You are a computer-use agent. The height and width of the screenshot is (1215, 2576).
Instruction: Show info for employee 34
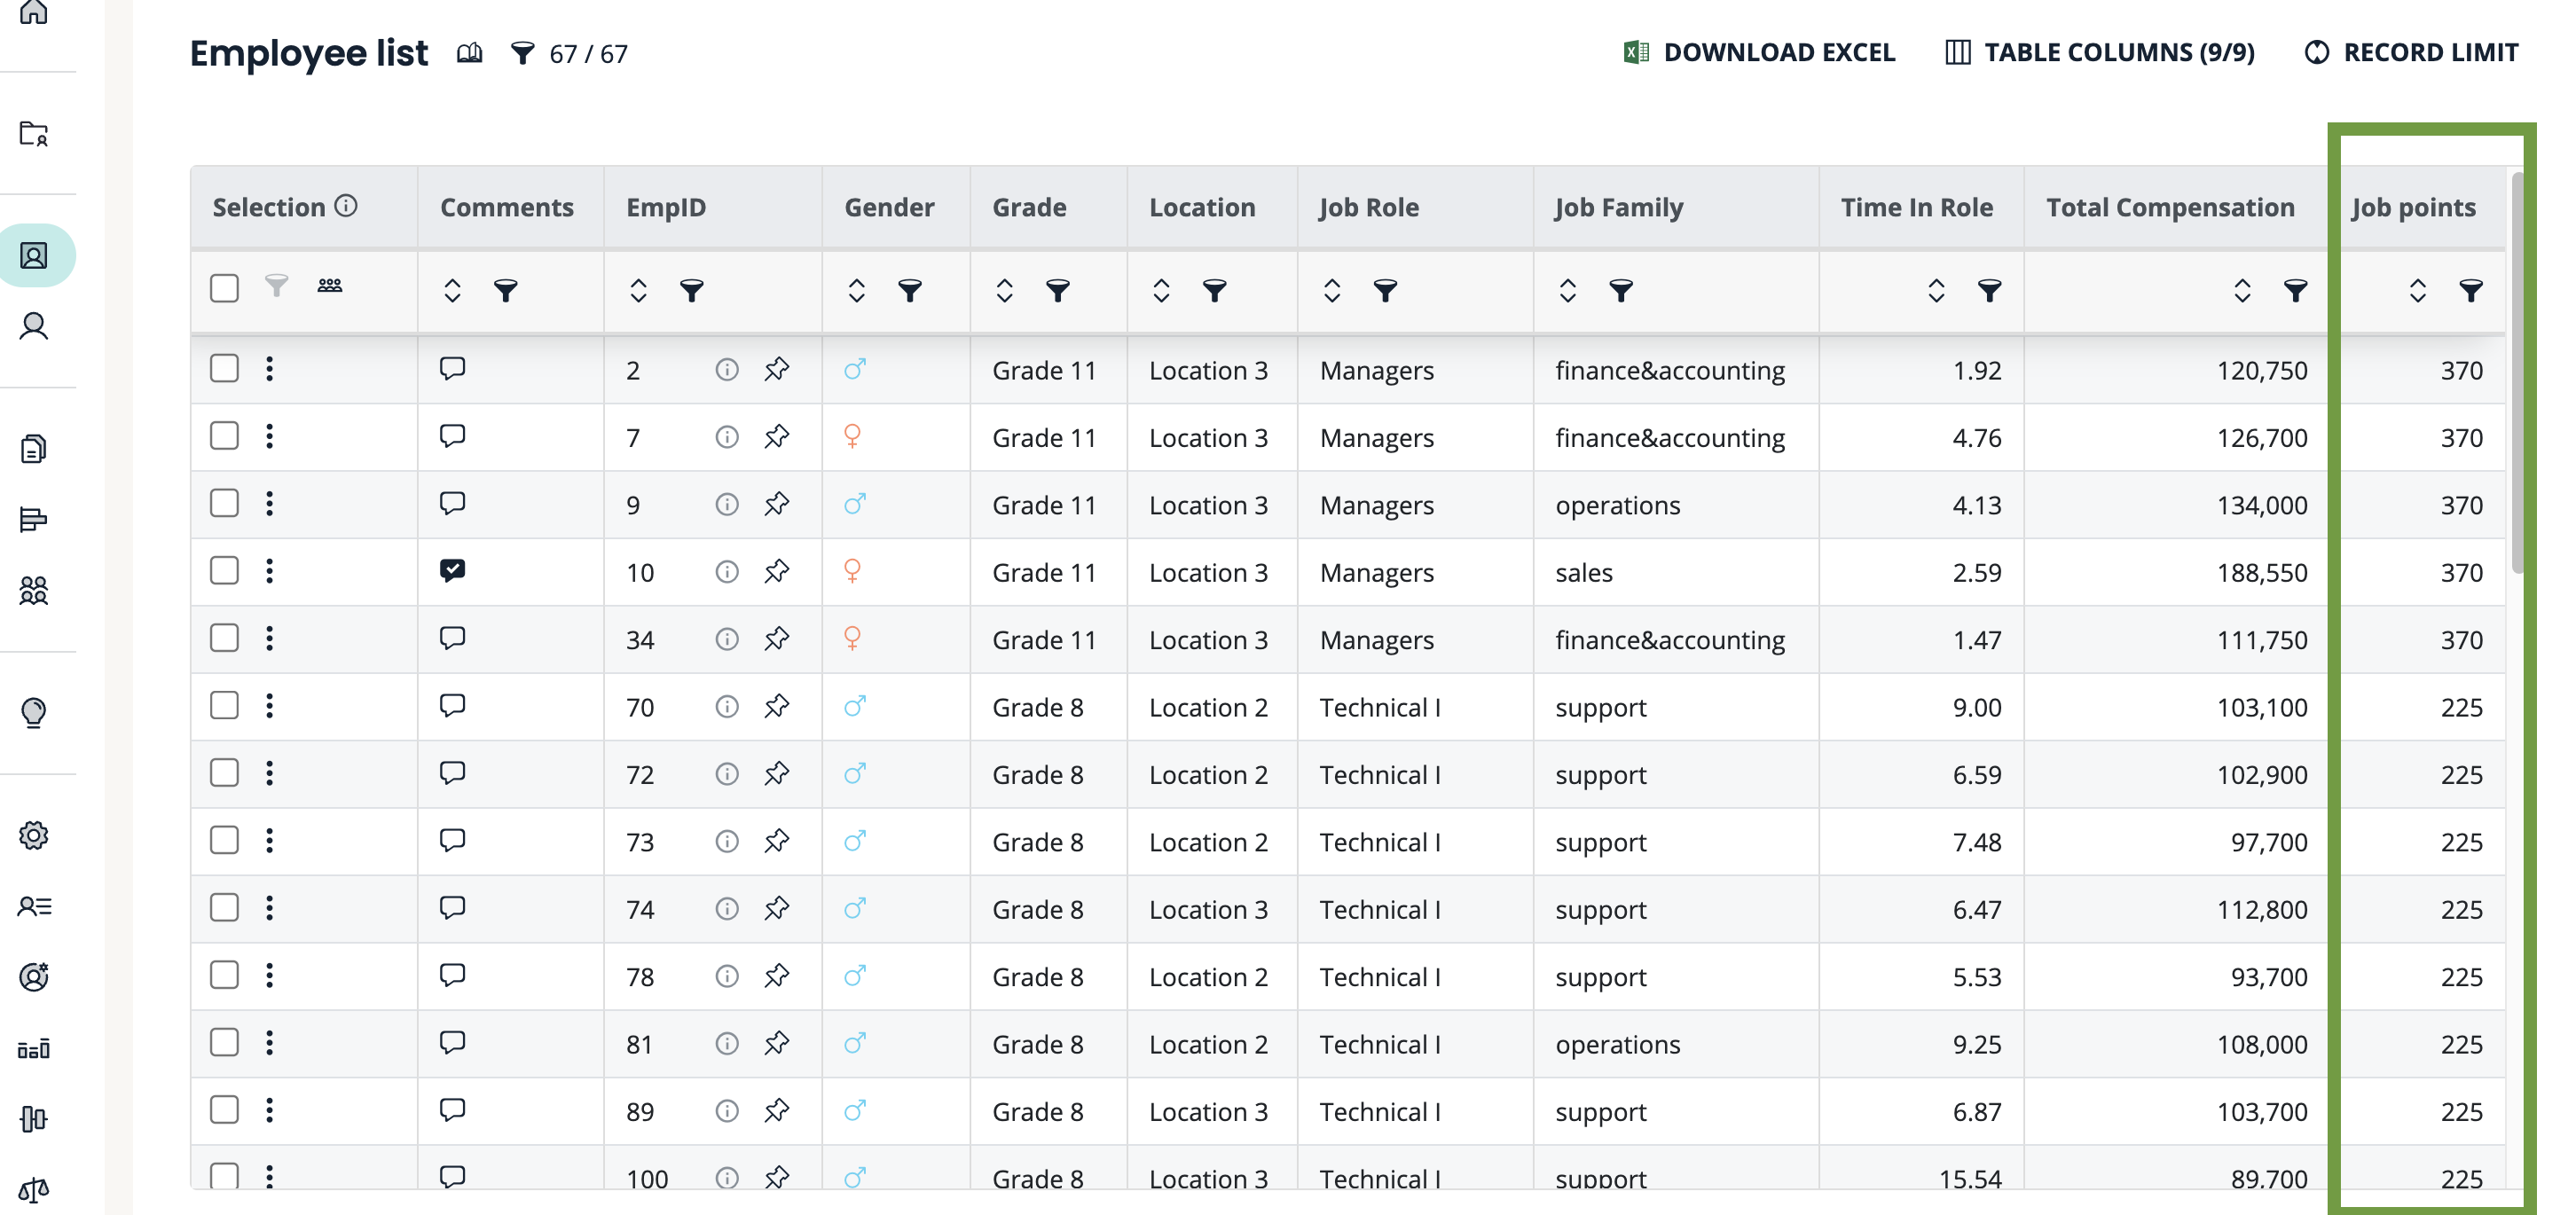(x=727, y=639)
